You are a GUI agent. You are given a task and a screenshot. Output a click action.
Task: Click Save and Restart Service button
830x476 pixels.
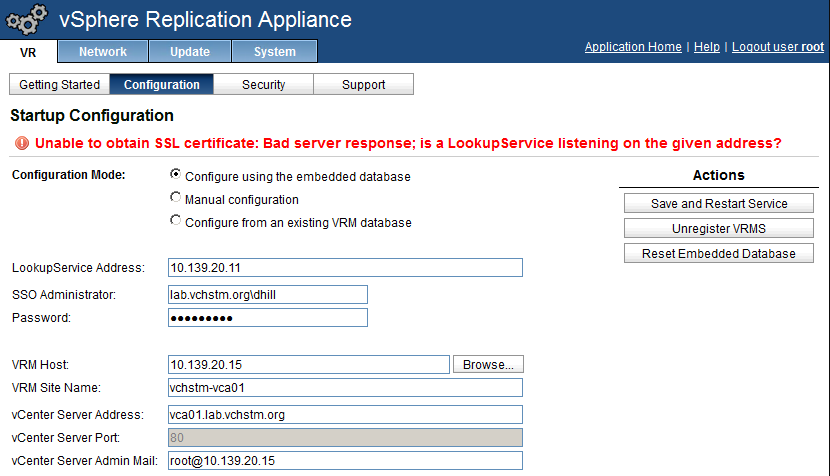click(x=719, y=203)
